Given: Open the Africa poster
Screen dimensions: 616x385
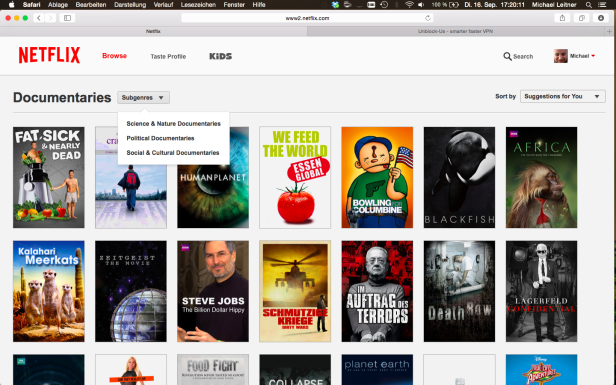Looking at the screenshot, I should coord(541,177).
